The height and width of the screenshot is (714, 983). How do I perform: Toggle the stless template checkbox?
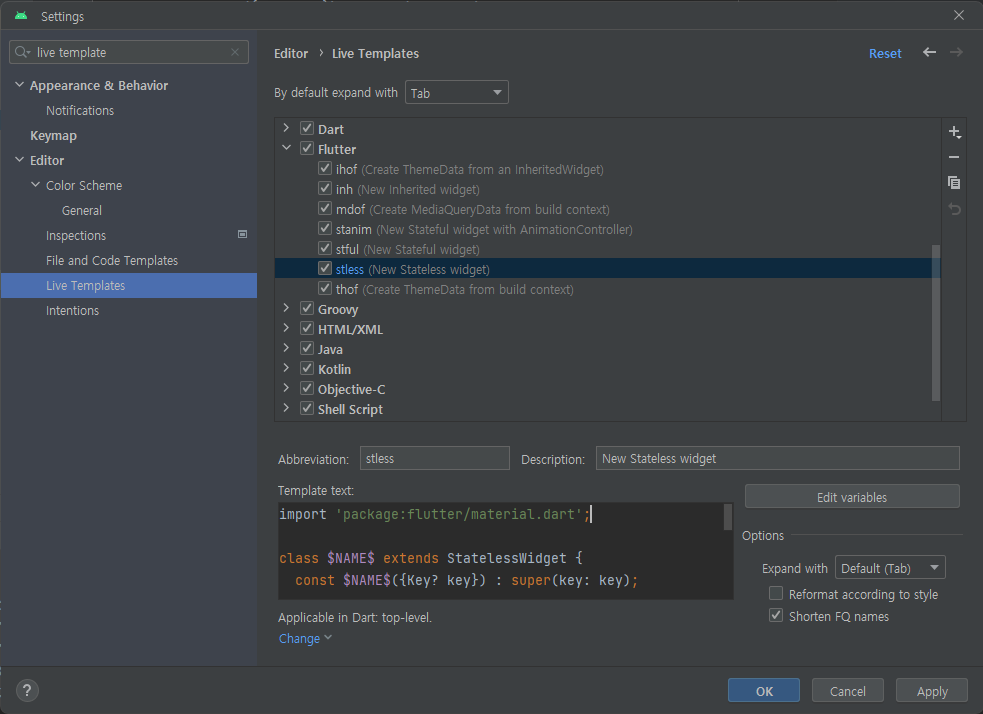tap(325, 269)
